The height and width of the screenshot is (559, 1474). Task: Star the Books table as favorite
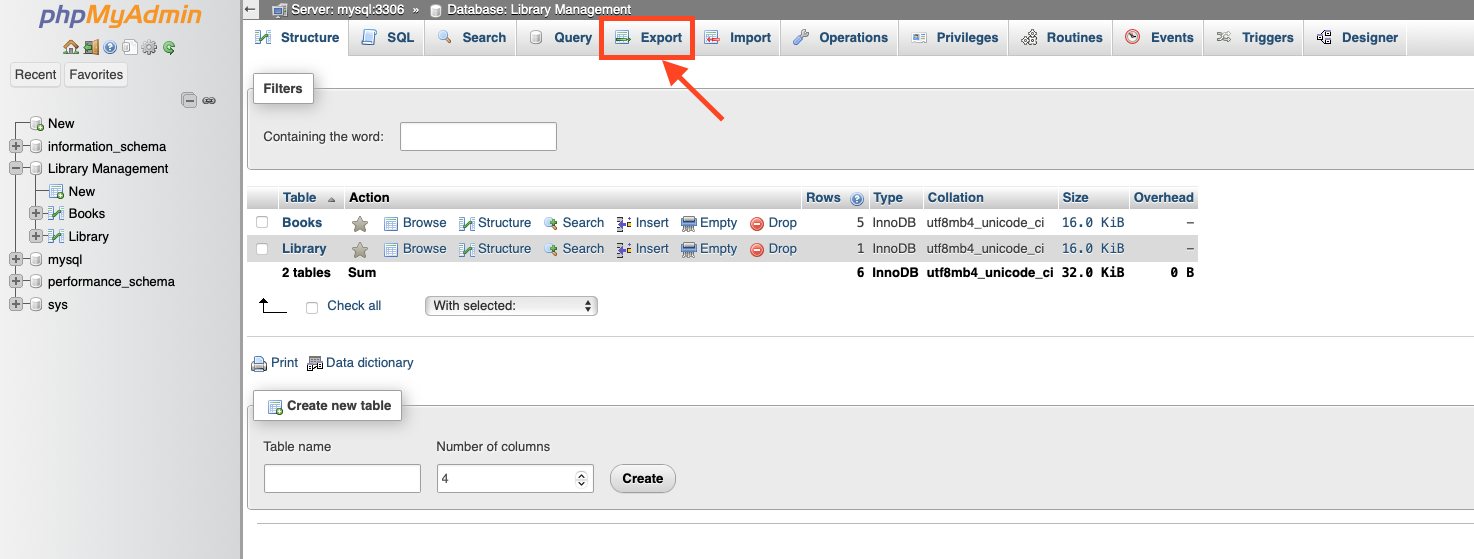pyautogui.click(x=360, y=224)
